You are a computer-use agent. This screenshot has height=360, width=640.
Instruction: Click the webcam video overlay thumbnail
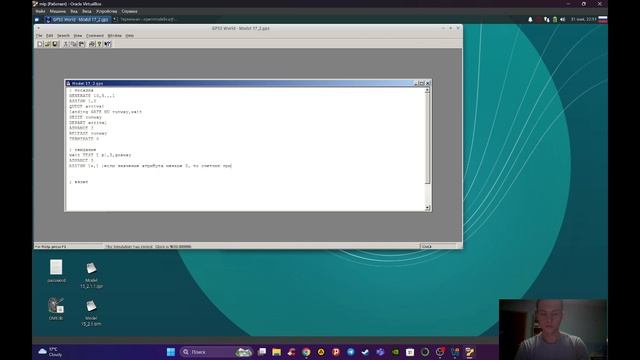tap(553, 329)
